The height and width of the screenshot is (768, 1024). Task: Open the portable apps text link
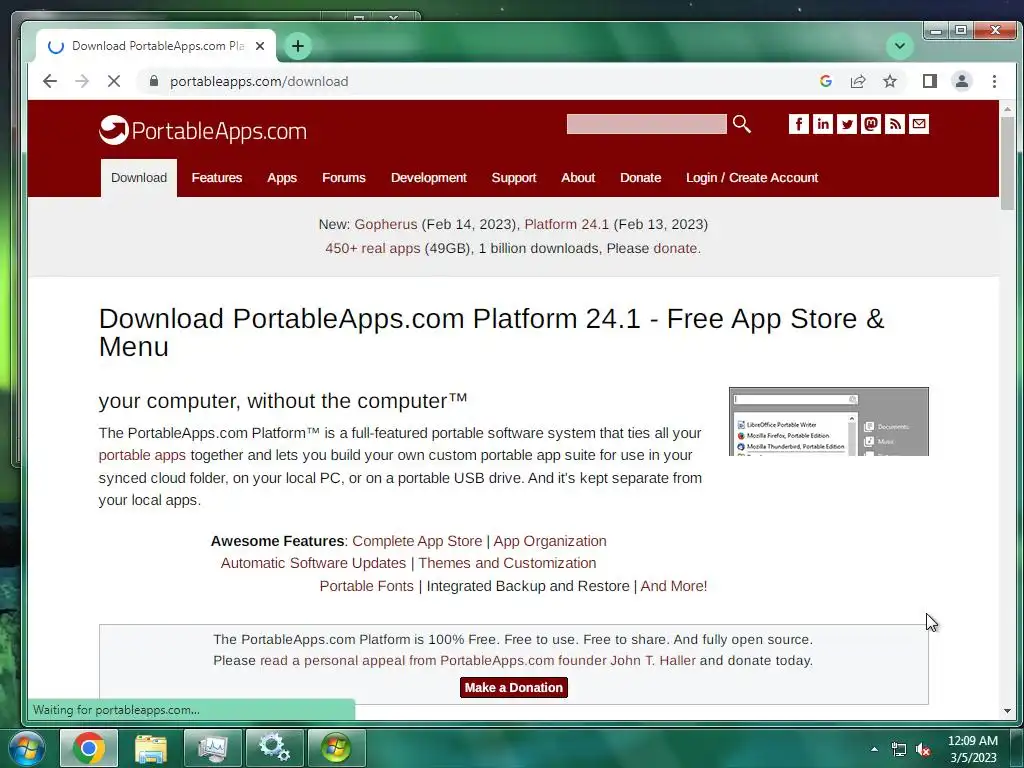[x=142, y=455]
